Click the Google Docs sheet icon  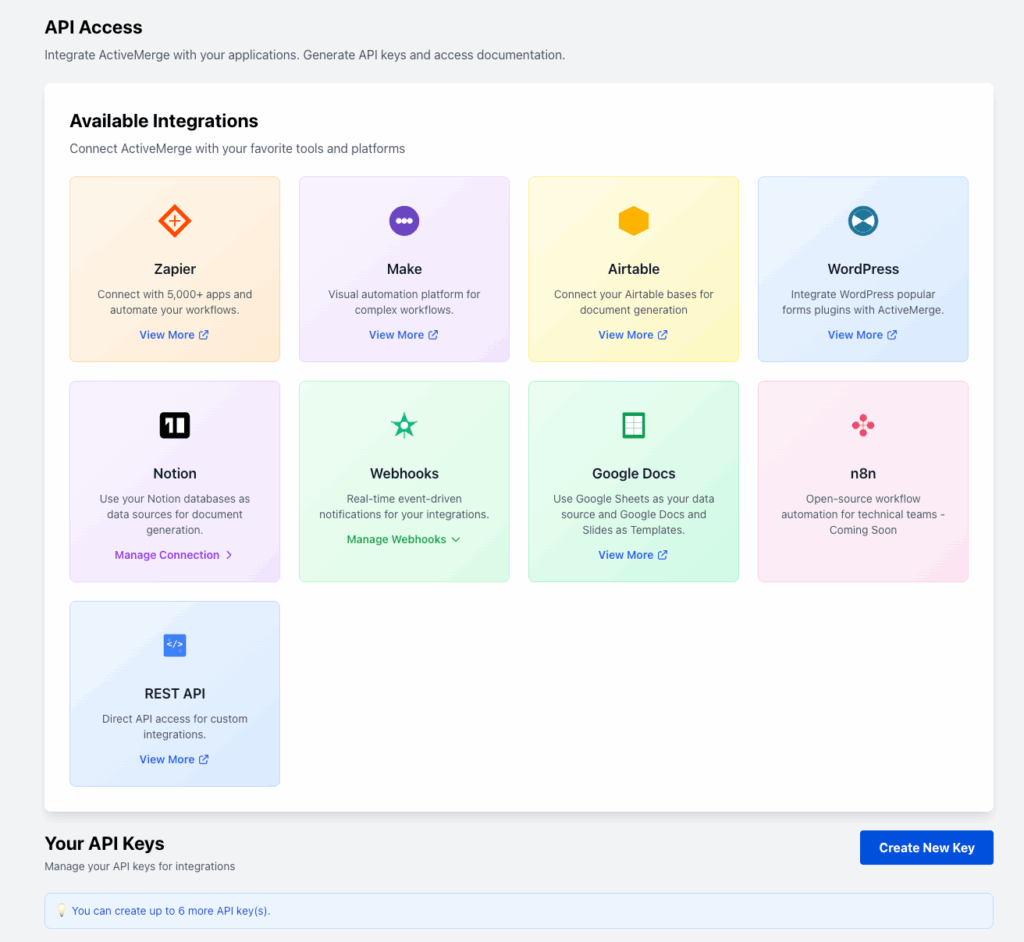(633, 425)
